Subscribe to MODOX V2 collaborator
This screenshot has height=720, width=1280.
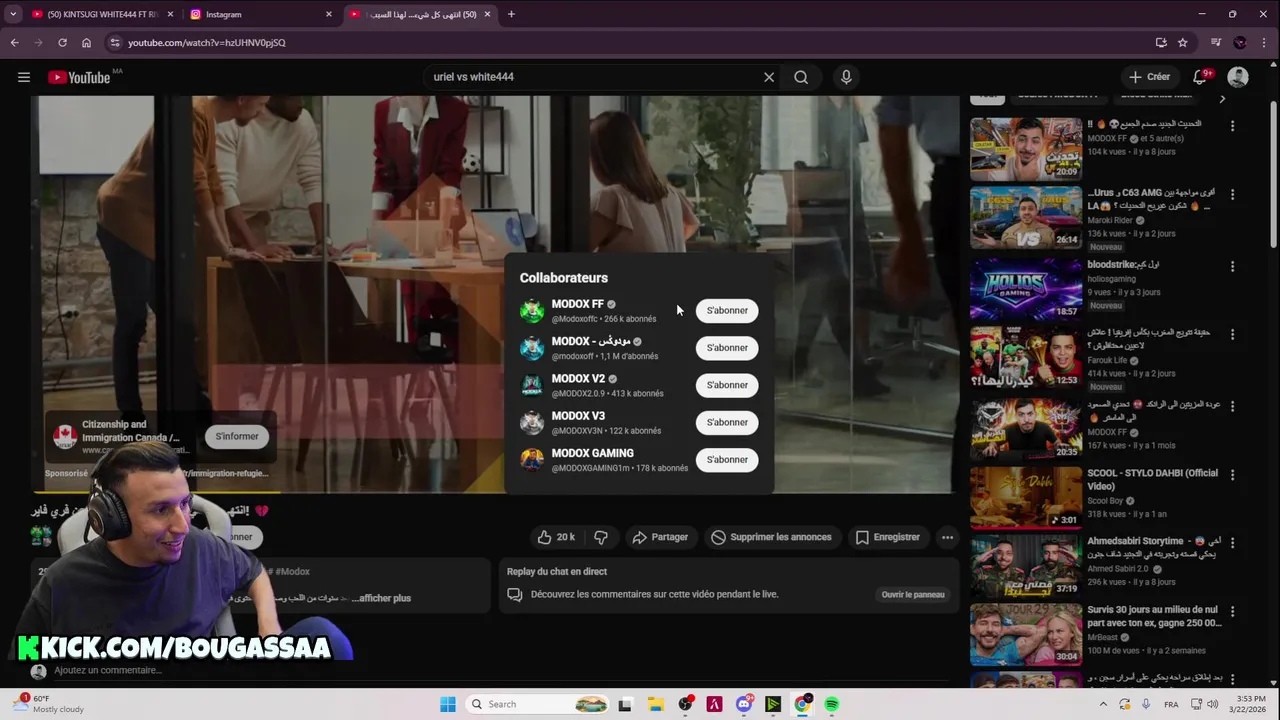click(727, 385)
